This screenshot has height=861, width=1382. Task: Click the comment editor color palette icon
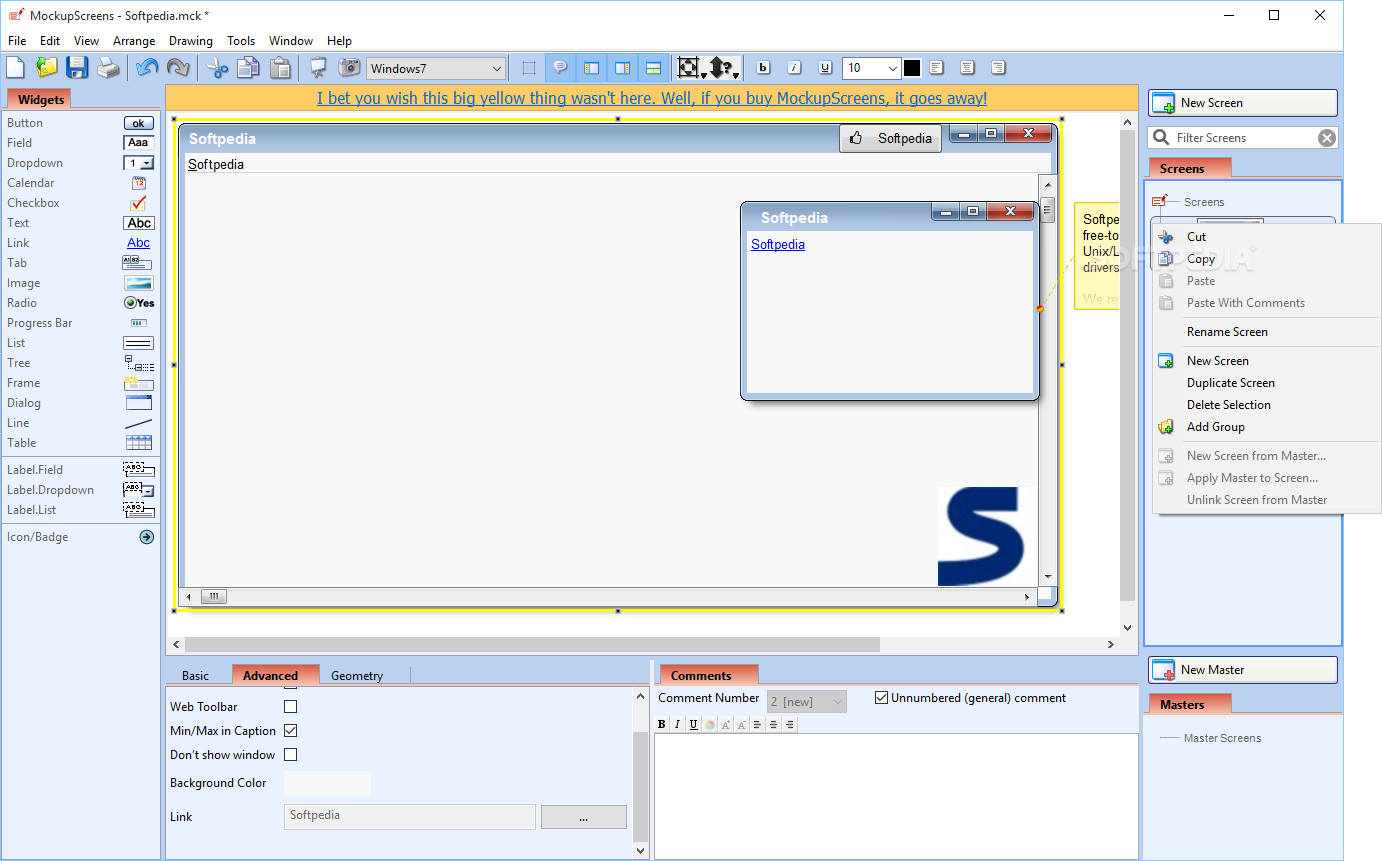(x=709, y=725)
